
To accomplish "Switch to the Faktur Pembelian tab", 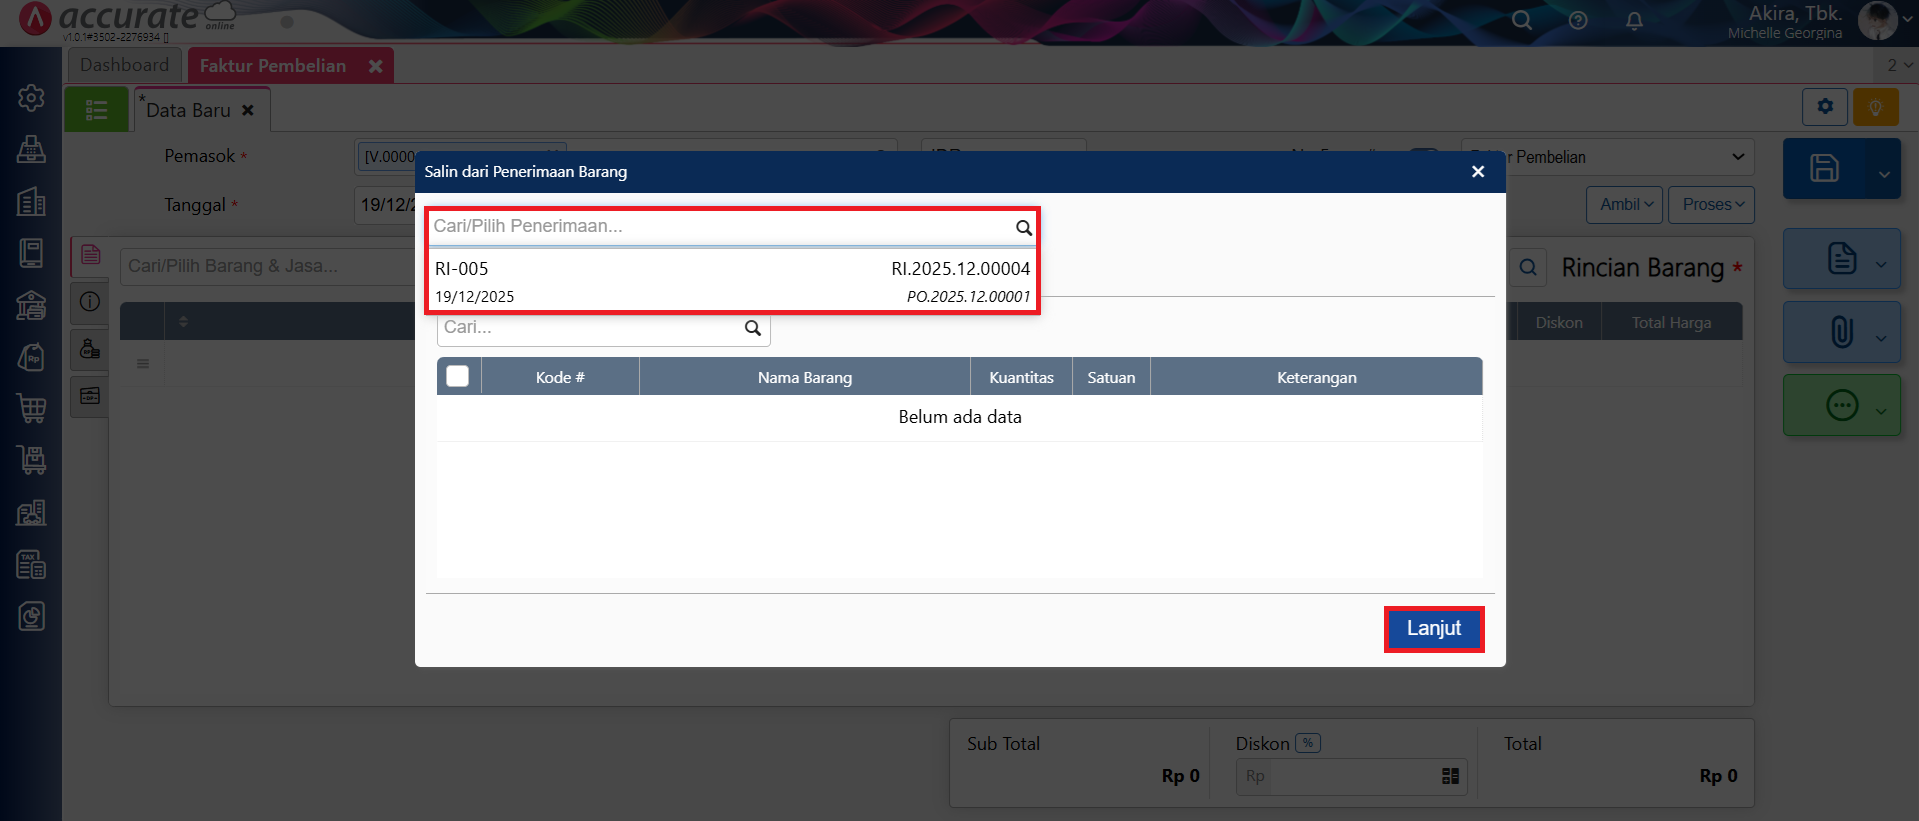I will [x=273, y=66].
